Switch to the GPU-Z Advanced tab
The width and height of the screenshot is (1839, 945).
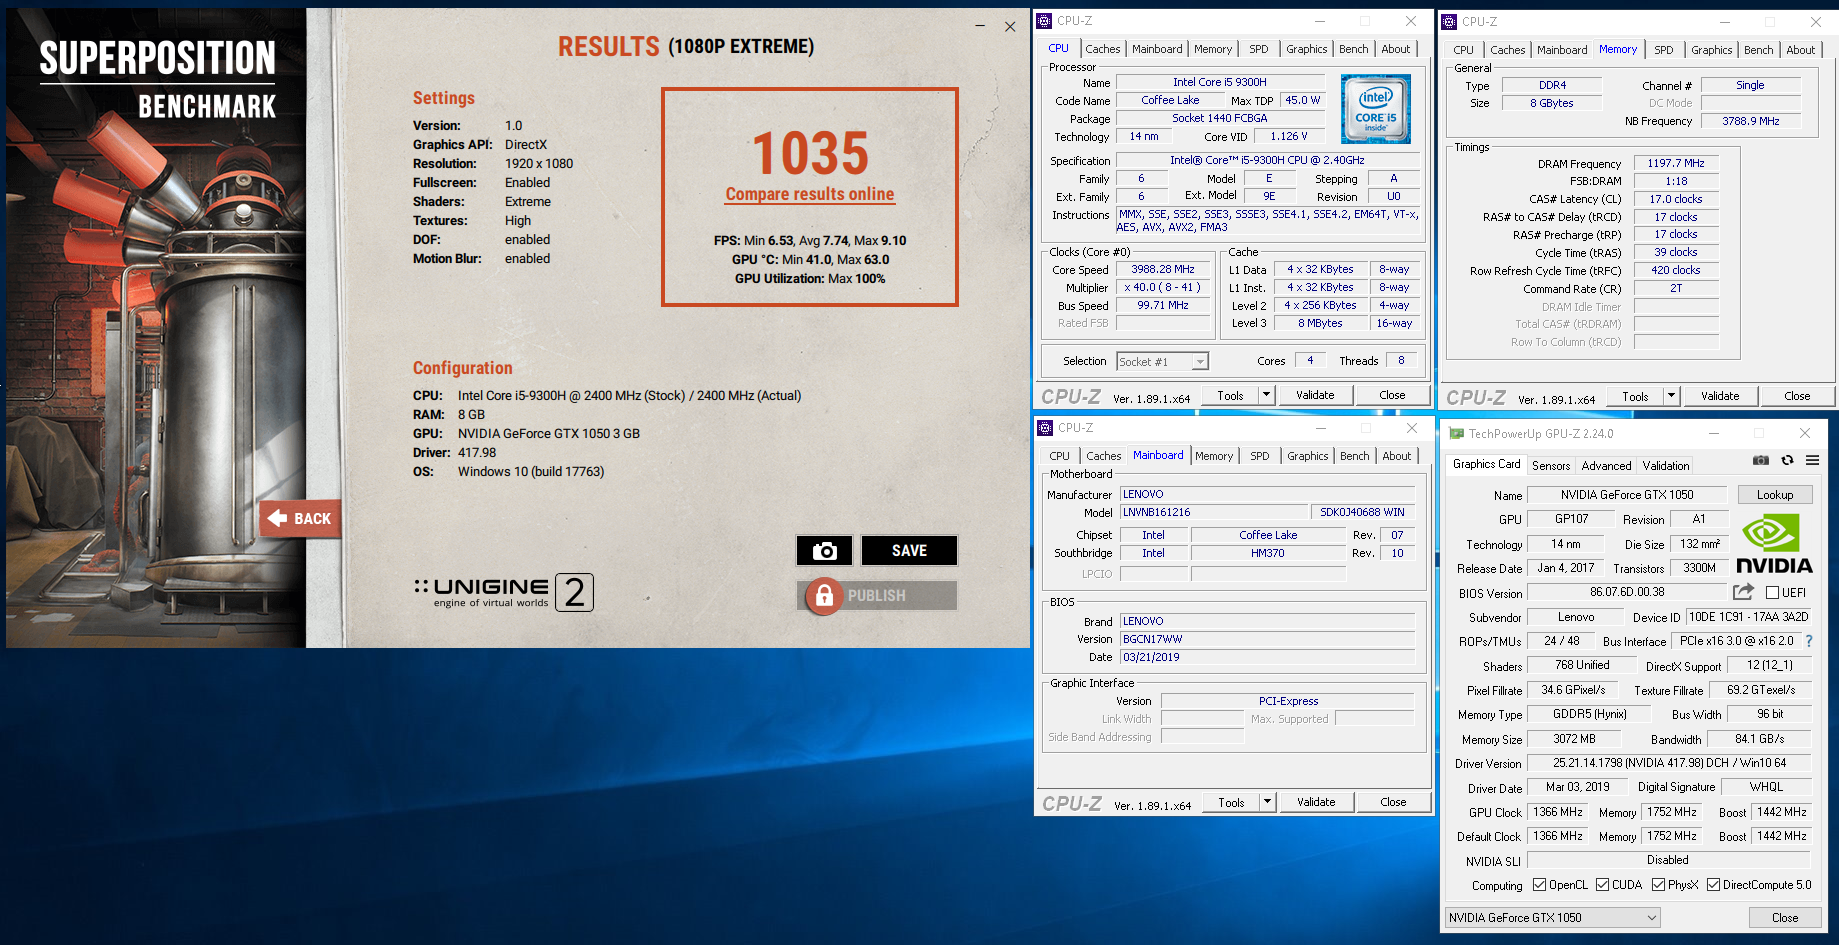[1607, 466]
